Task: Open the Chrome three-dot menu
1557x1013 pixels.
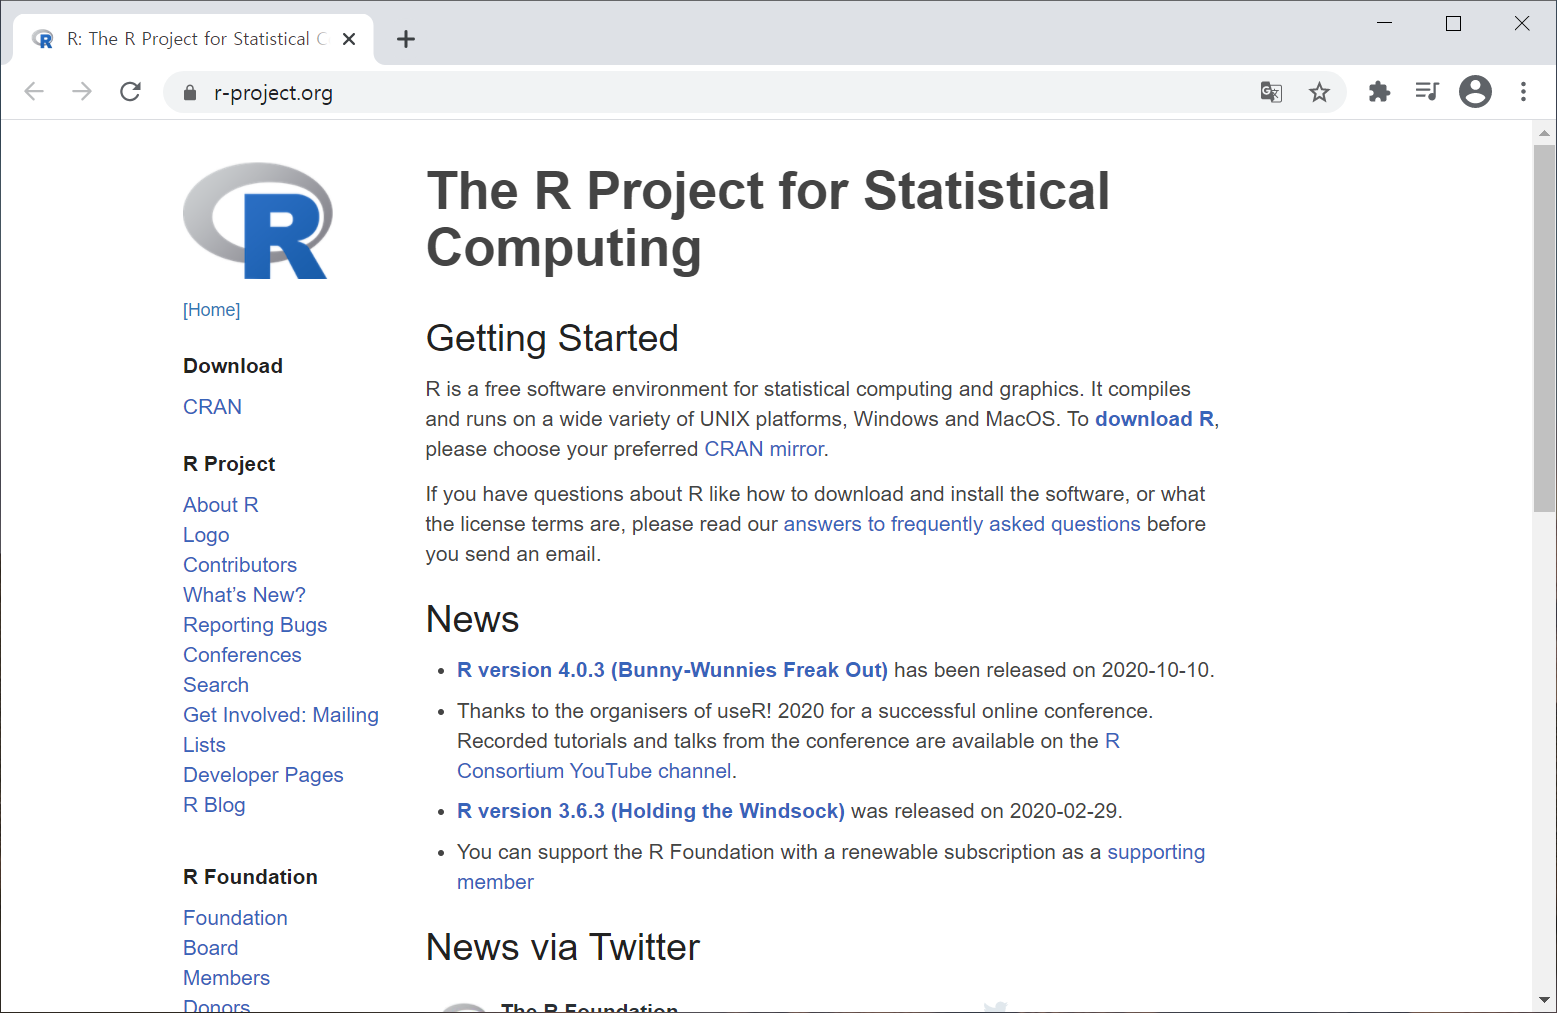Action: (x=1523, y=92)
